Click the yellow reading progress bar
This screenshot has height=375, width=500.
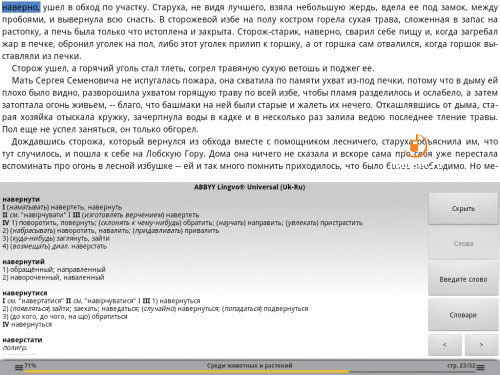coord(187,371)
